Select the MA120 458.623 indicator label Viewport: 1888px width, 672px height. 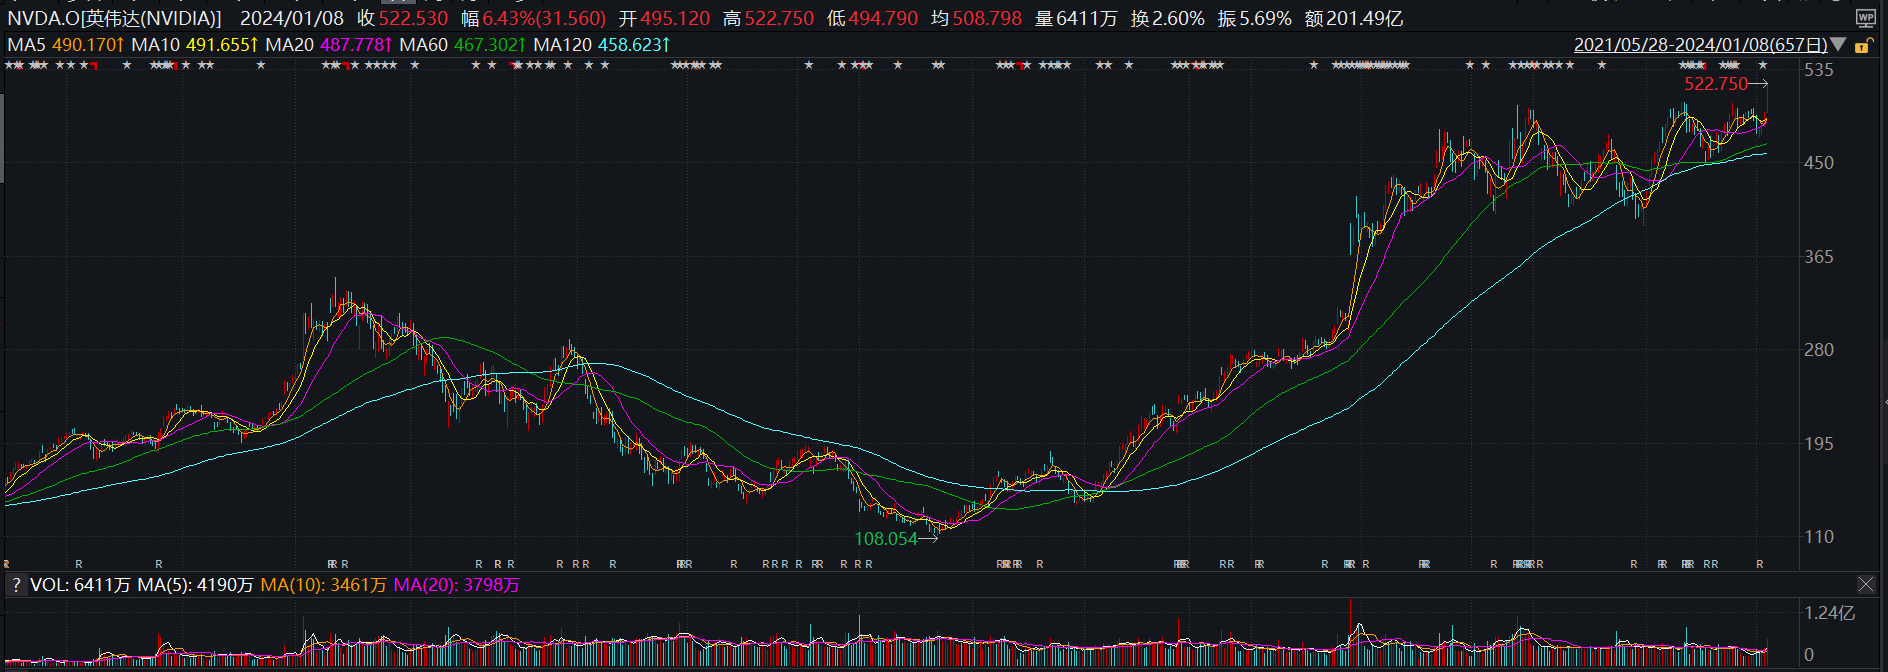pos(602,45)
